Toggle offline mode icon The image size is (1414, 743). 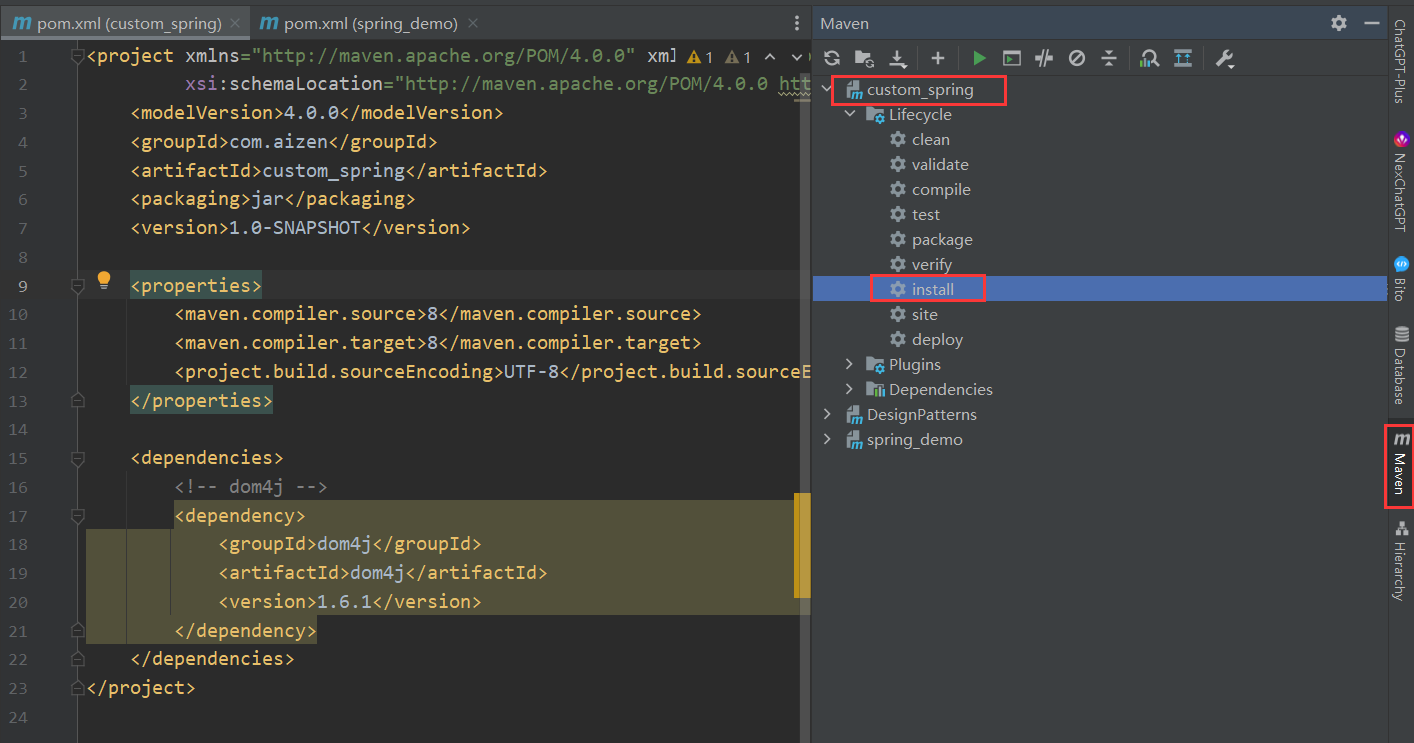pos(1044,59)
